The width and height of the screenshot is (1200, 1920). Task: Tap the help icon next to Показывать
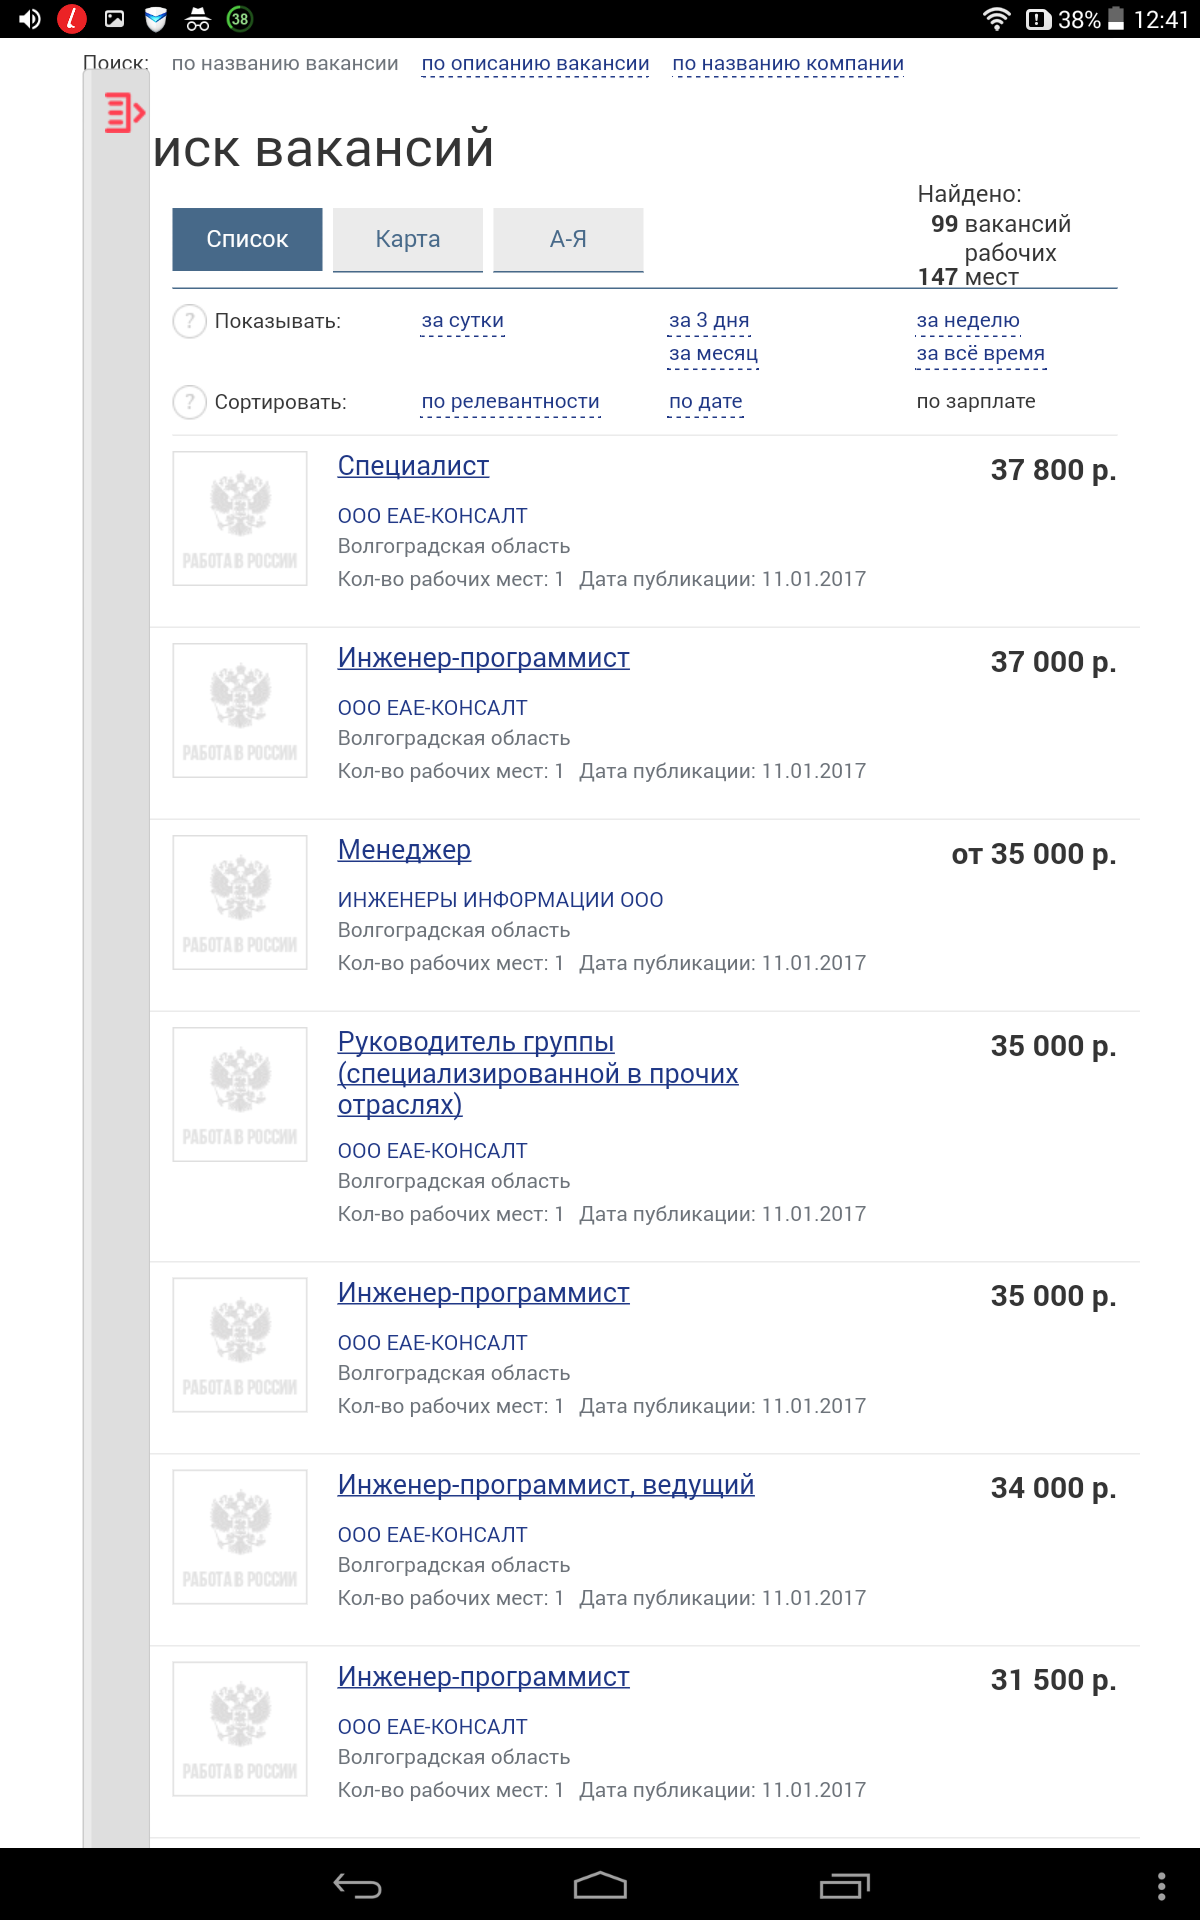point(189,321)
